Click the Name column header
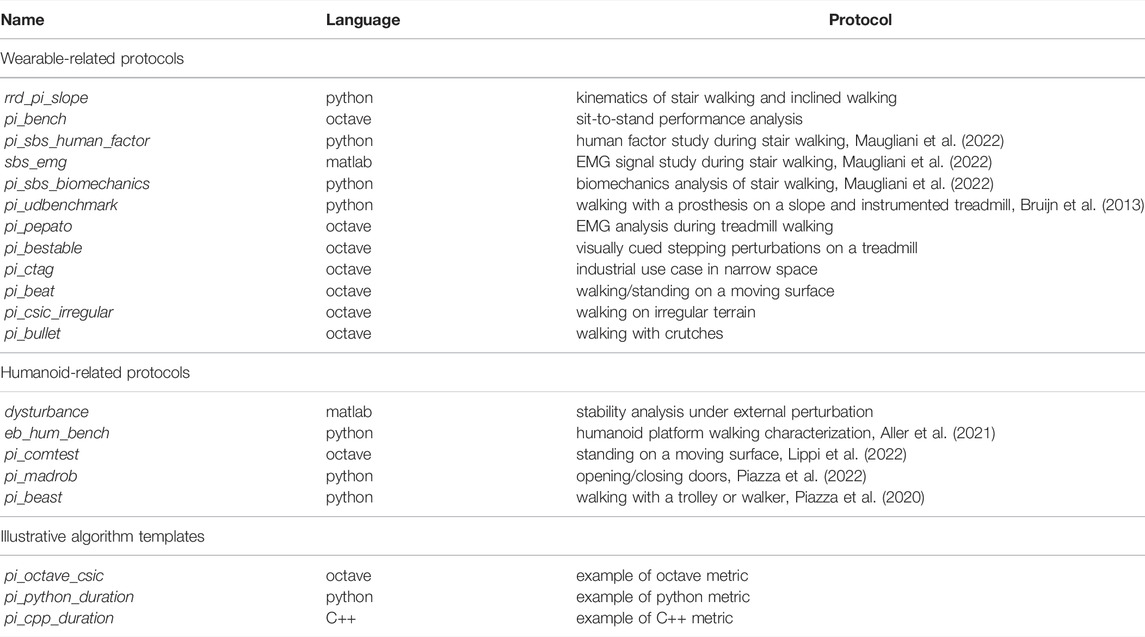 (22, 19)
